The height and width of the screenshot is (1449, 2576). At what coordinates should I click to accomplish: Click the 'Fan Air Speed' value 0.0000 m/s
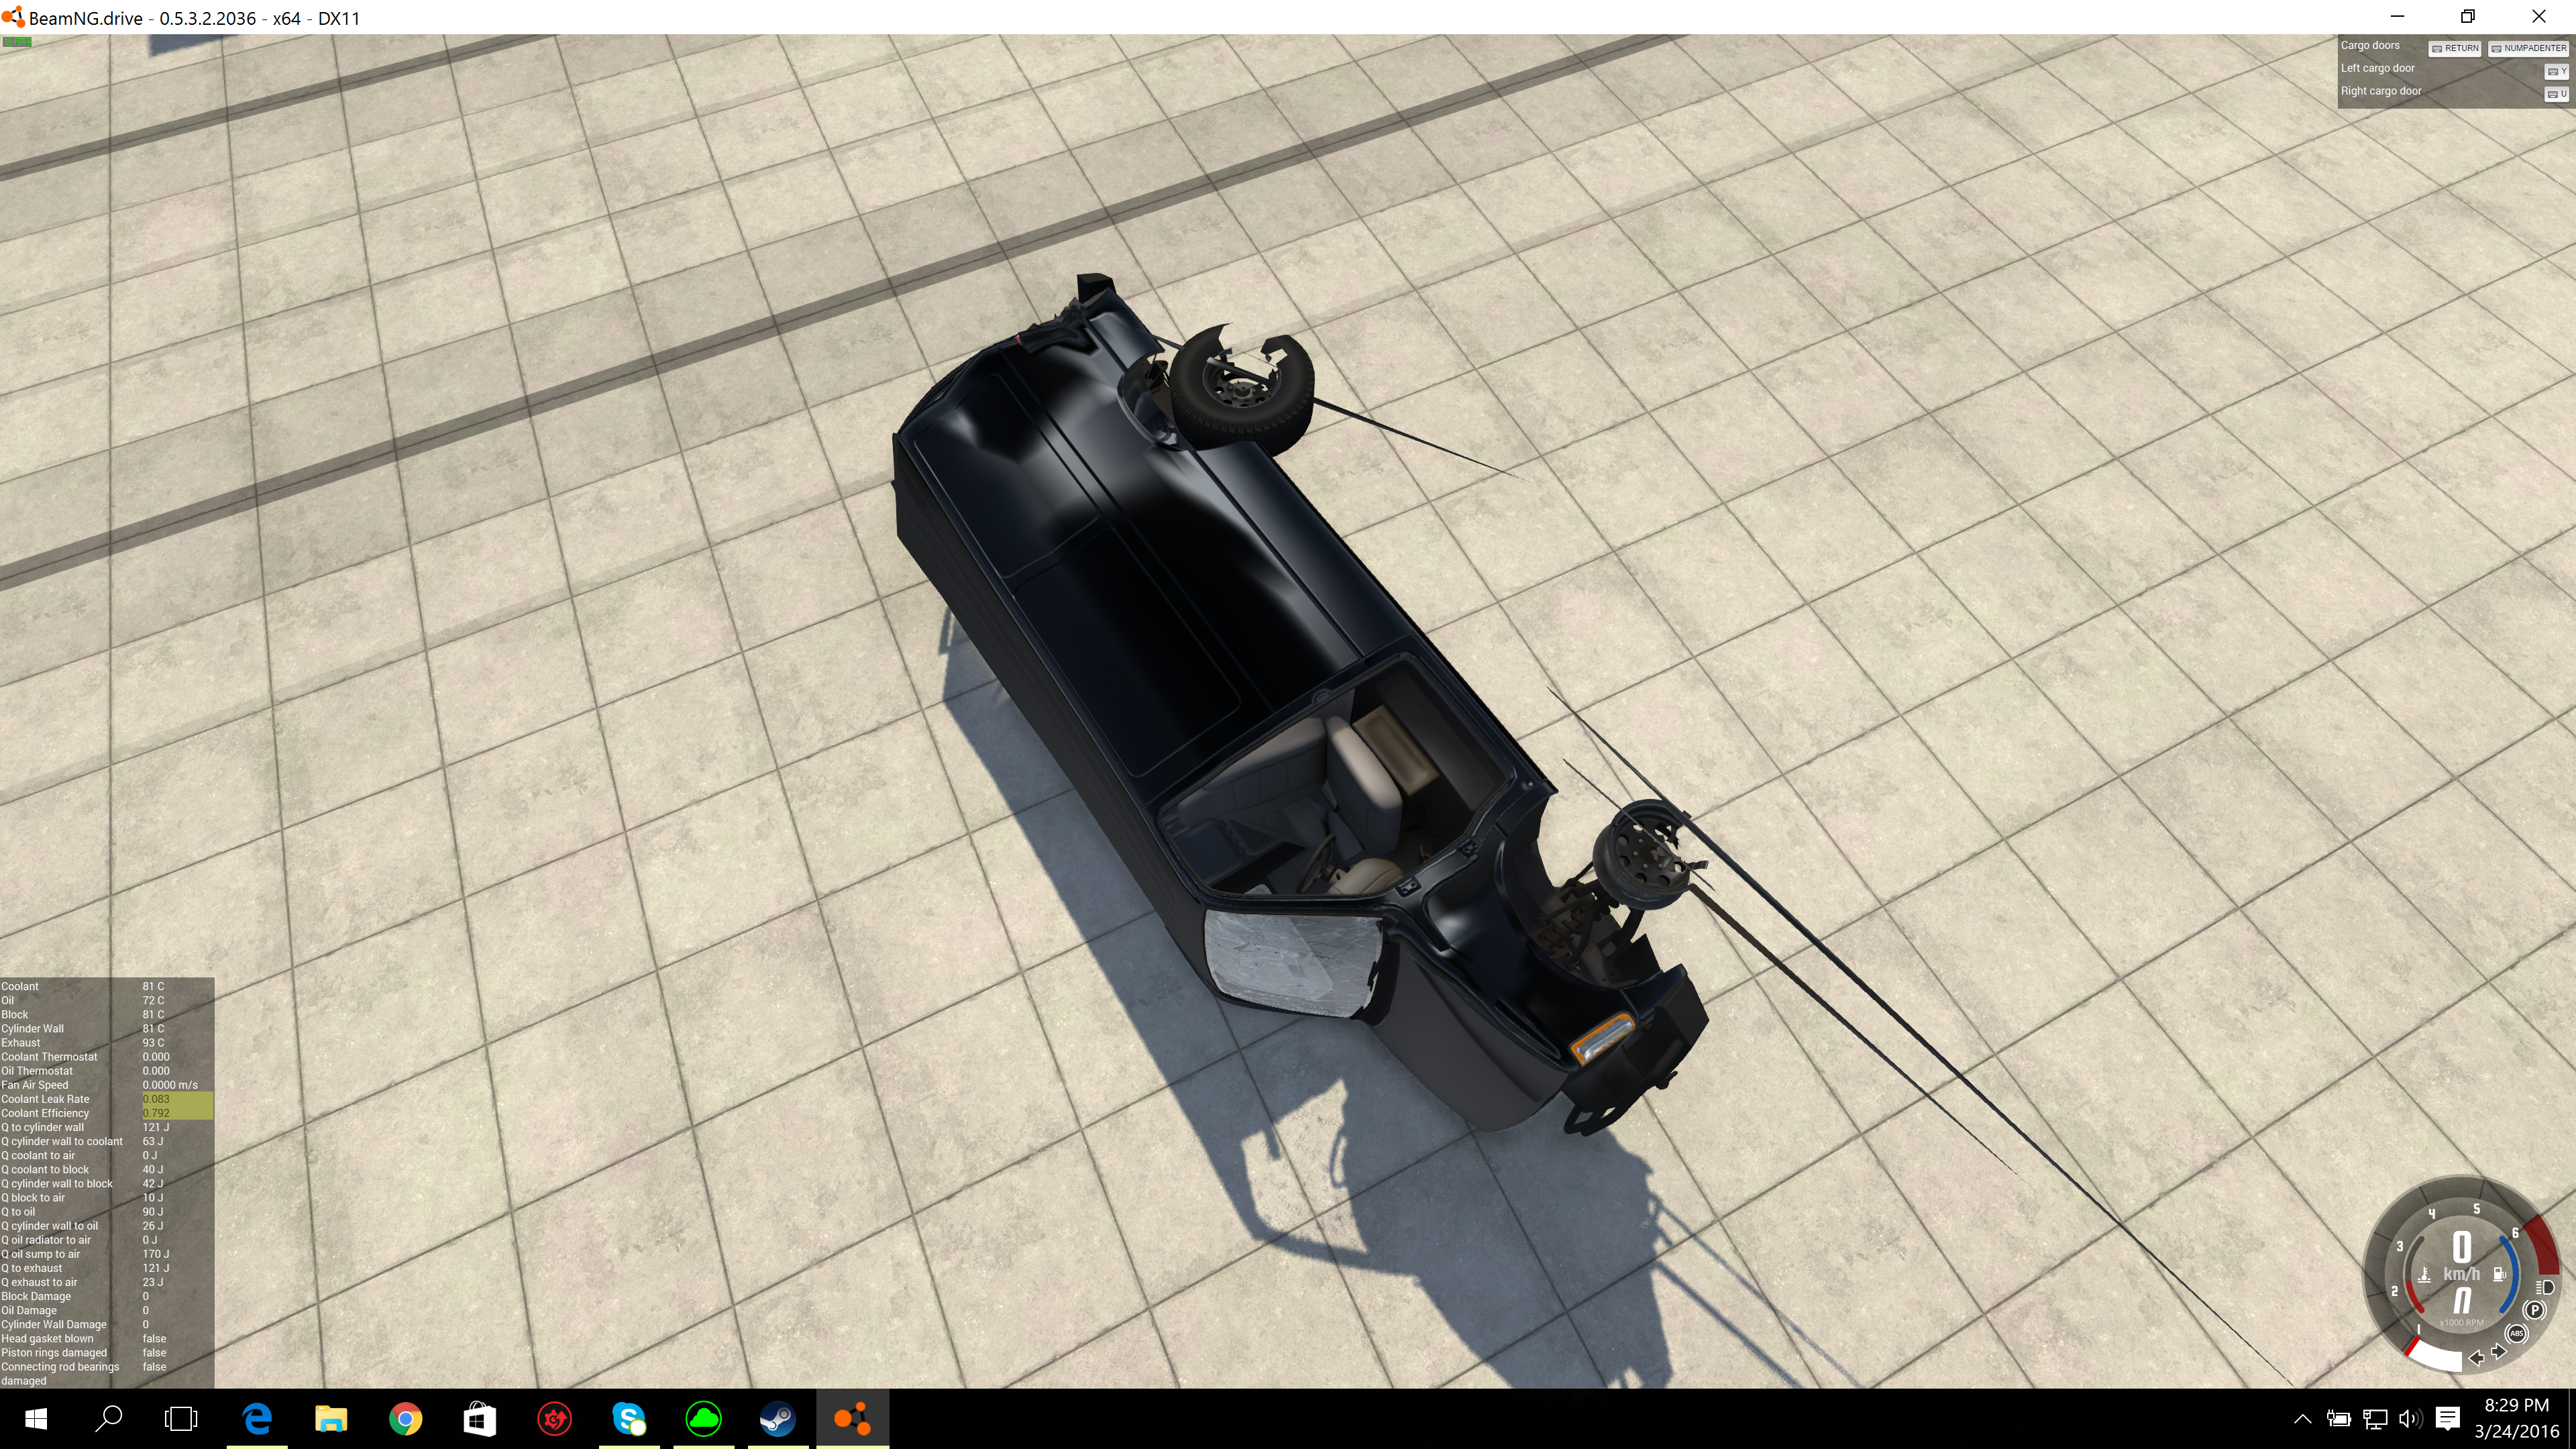tap(170, 1085)
